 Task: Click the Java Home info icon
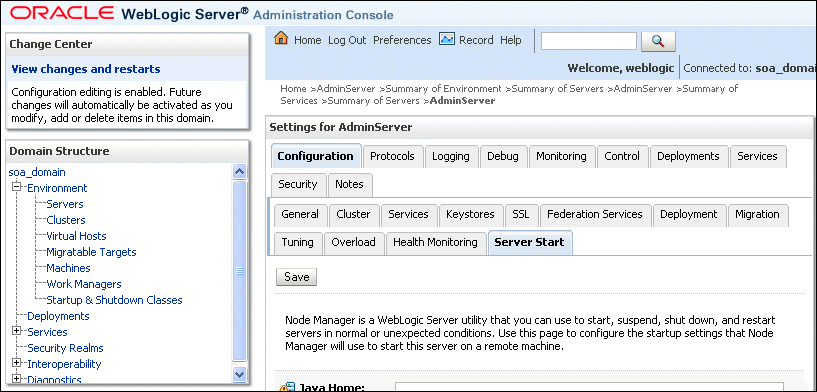[x=288, y=388]
